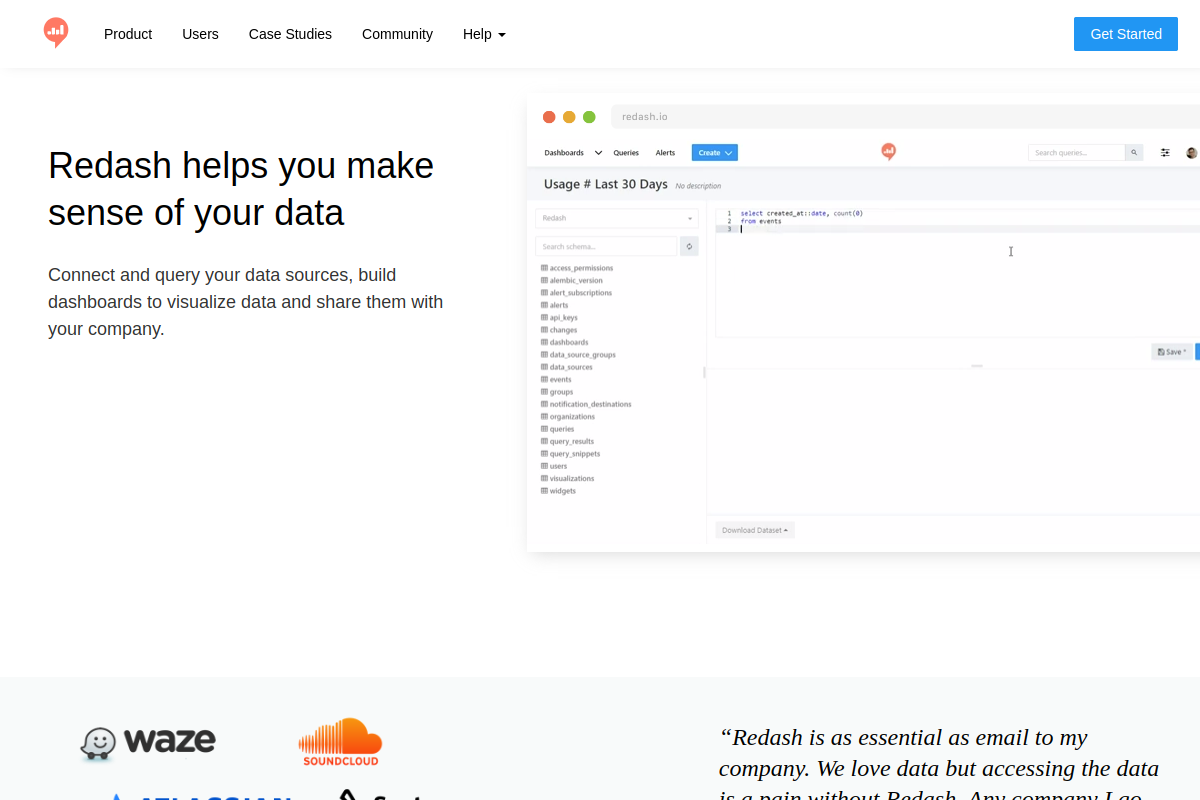1200x800 pixels.
Task: Open the blue Create dropdown in demo
Action: click(715, 153)
